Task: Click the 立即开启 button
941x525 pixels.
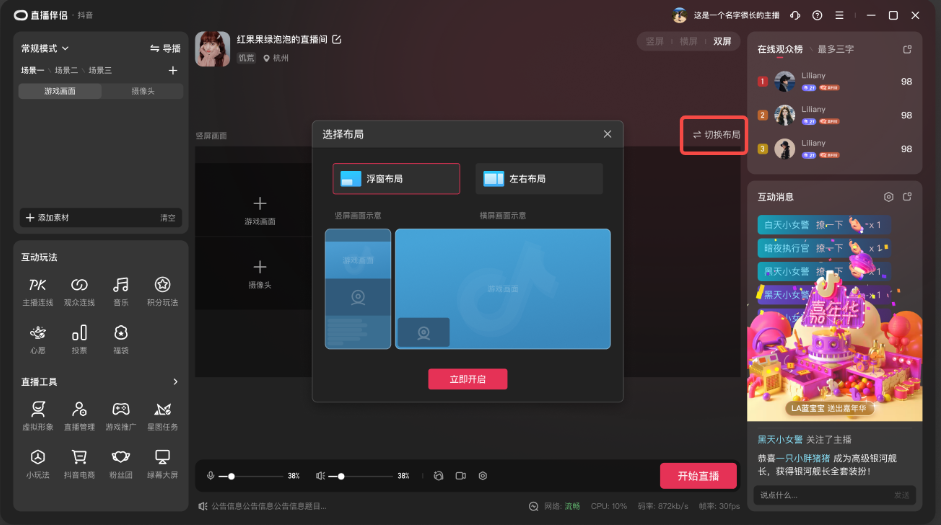Action: tap(467, 379)
